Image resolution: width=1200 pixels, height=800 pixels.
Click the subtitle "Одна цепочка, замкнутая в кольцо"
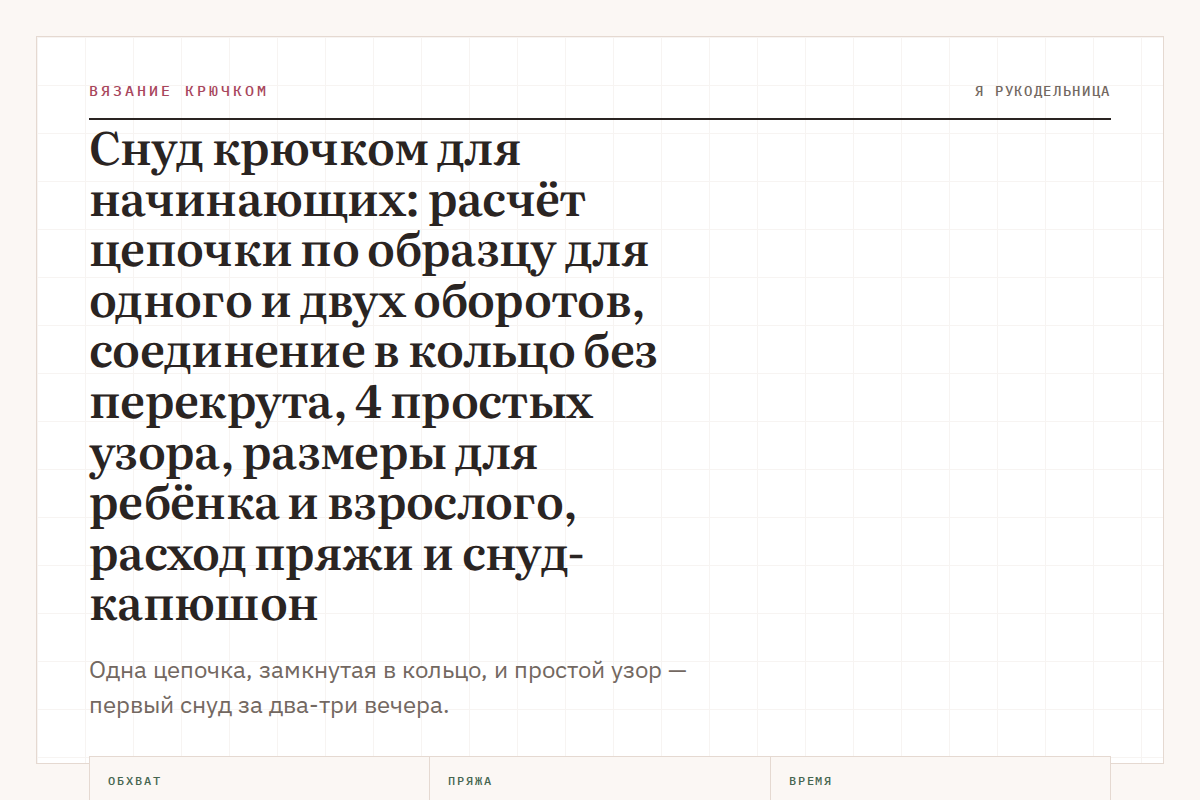388,688
